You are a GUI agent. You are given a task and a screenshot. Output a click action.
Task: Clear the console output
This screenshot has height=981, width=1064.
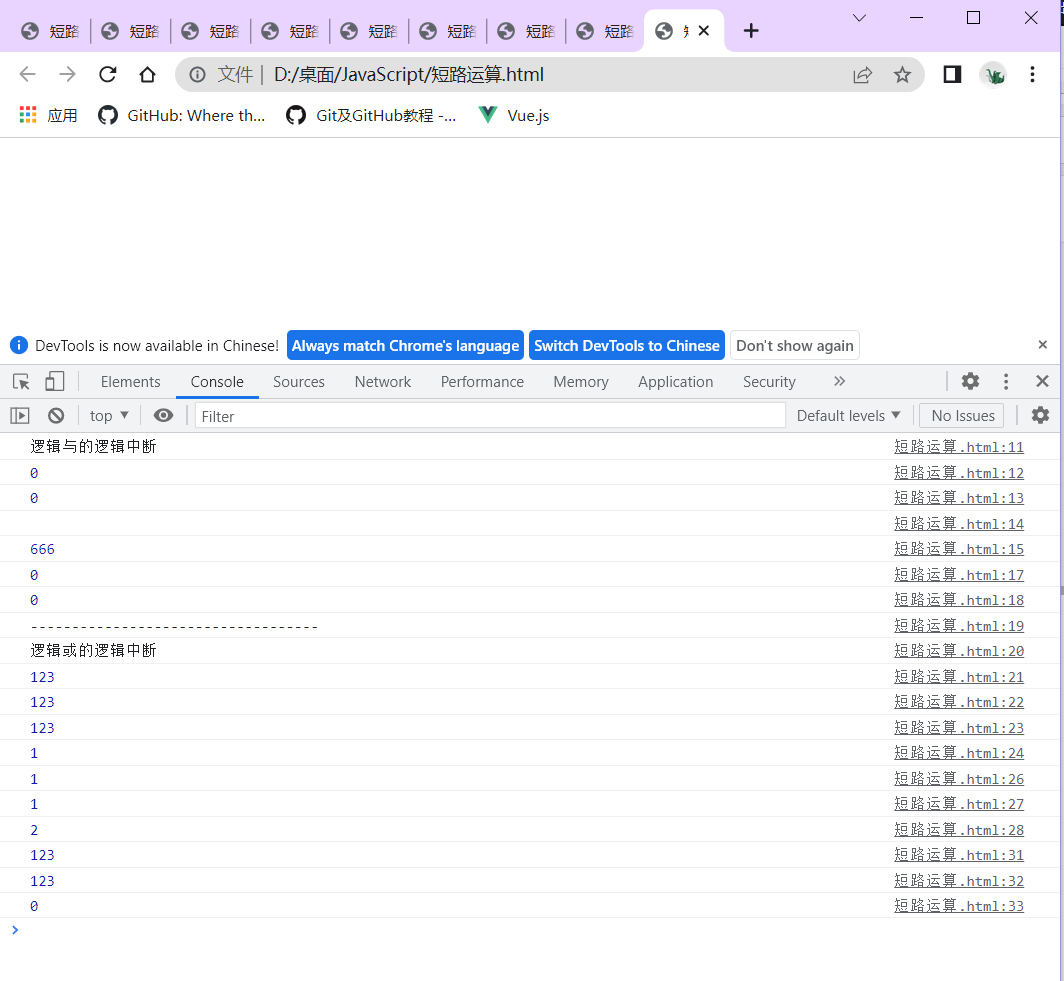(x=56, y=416)
